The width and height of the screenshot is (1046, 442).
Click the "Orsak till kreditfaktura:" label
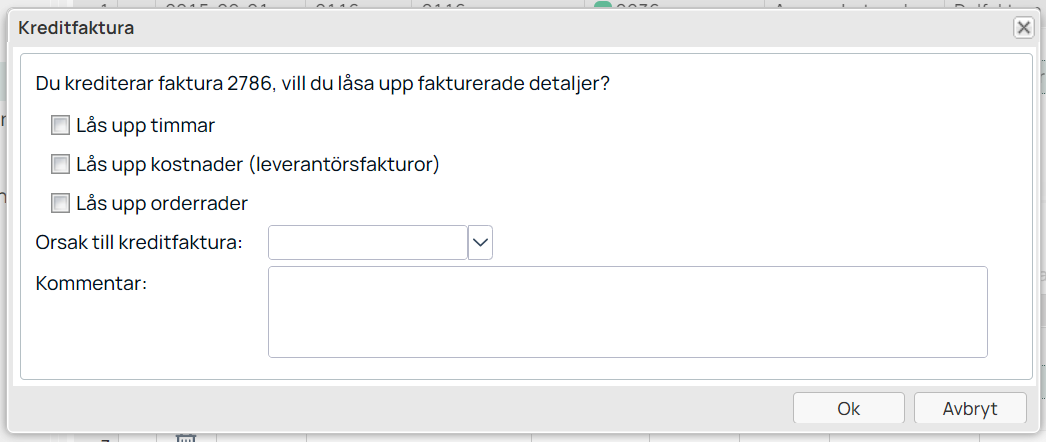click(139, 242)
